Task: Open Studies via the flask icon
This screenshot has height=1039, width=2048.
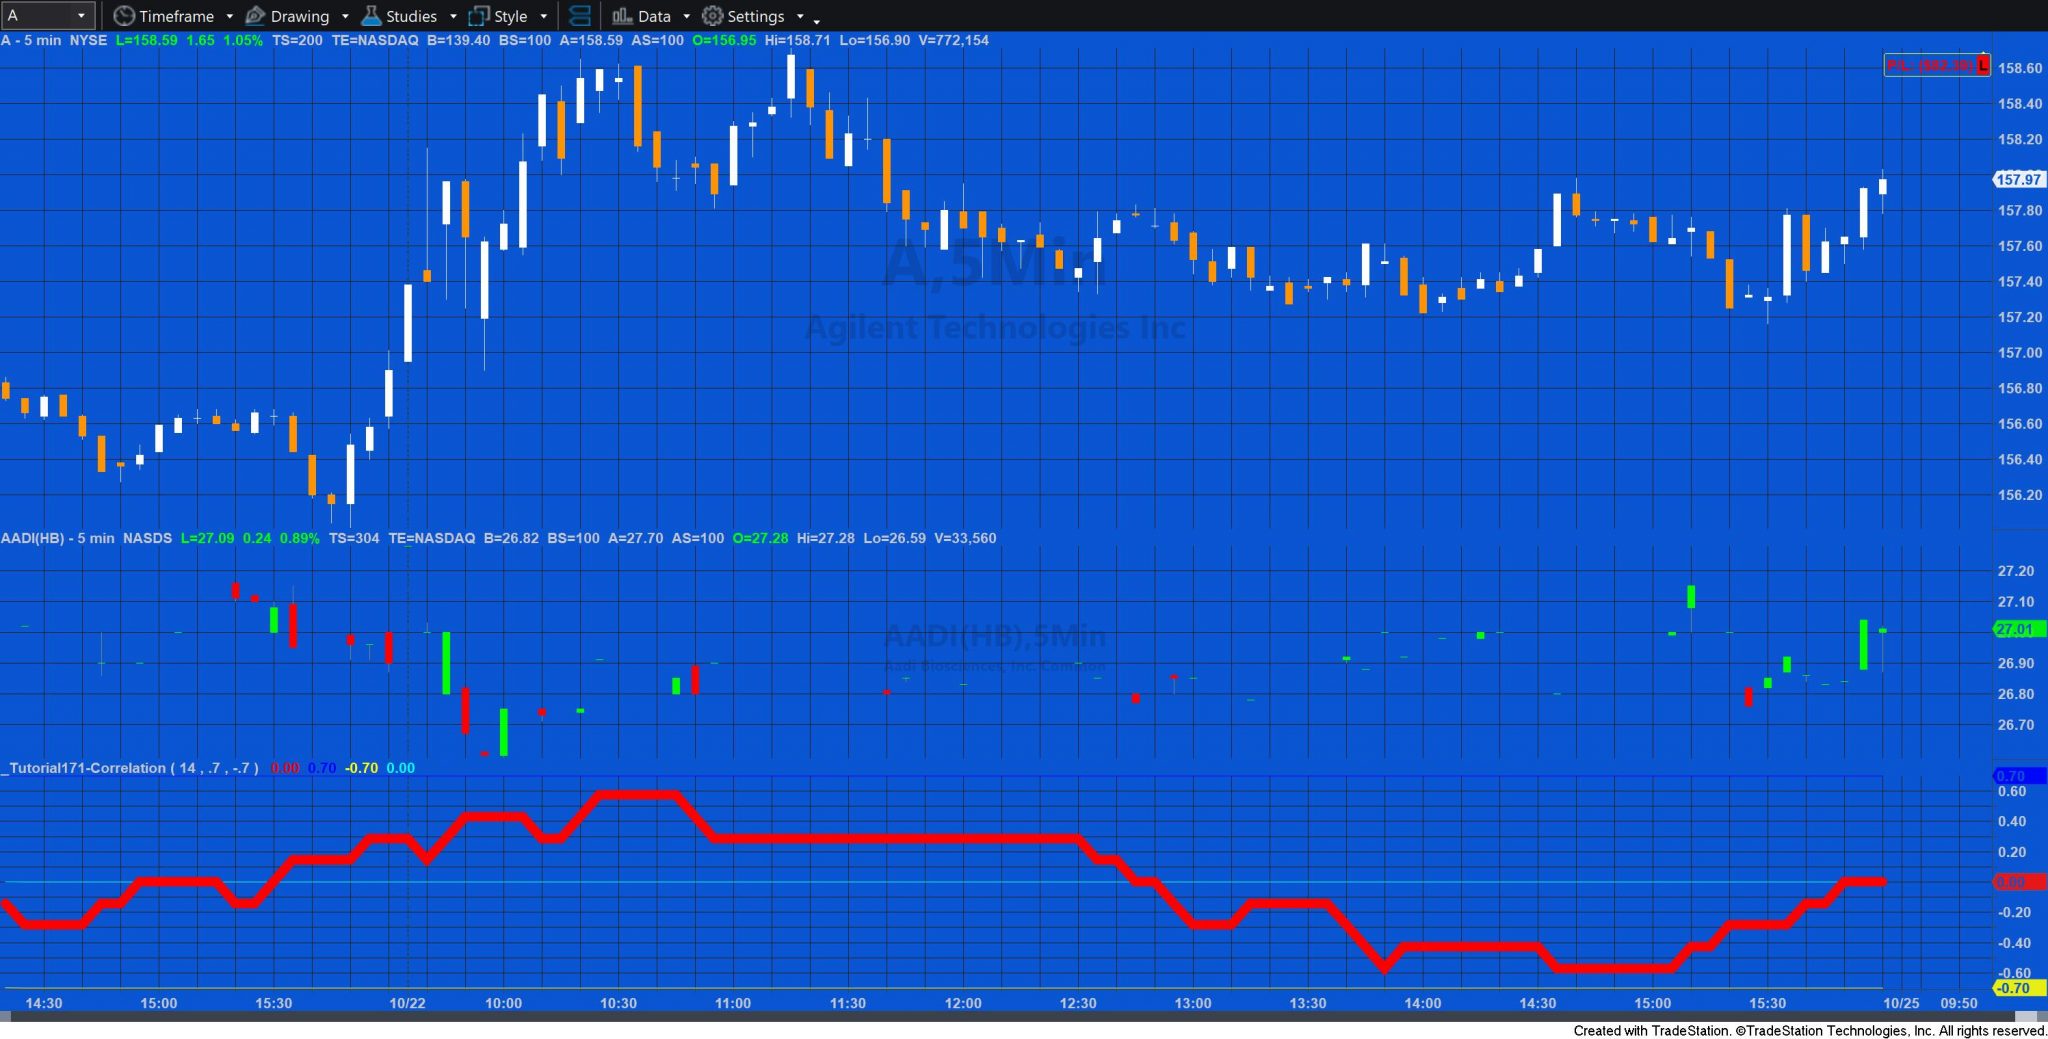Action: coord(371,16)
